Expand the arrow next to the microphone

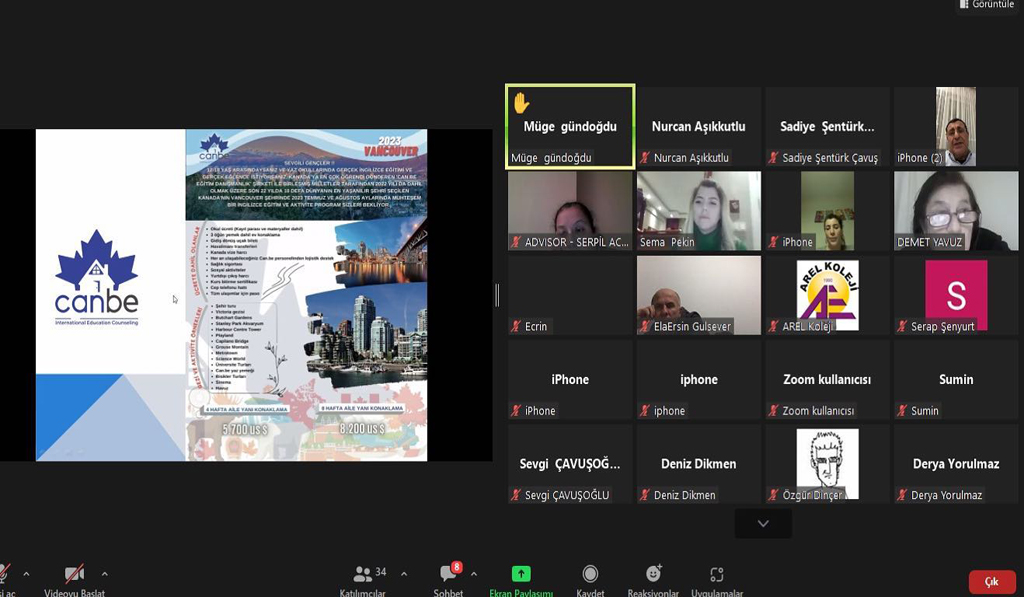pos(26,574)
